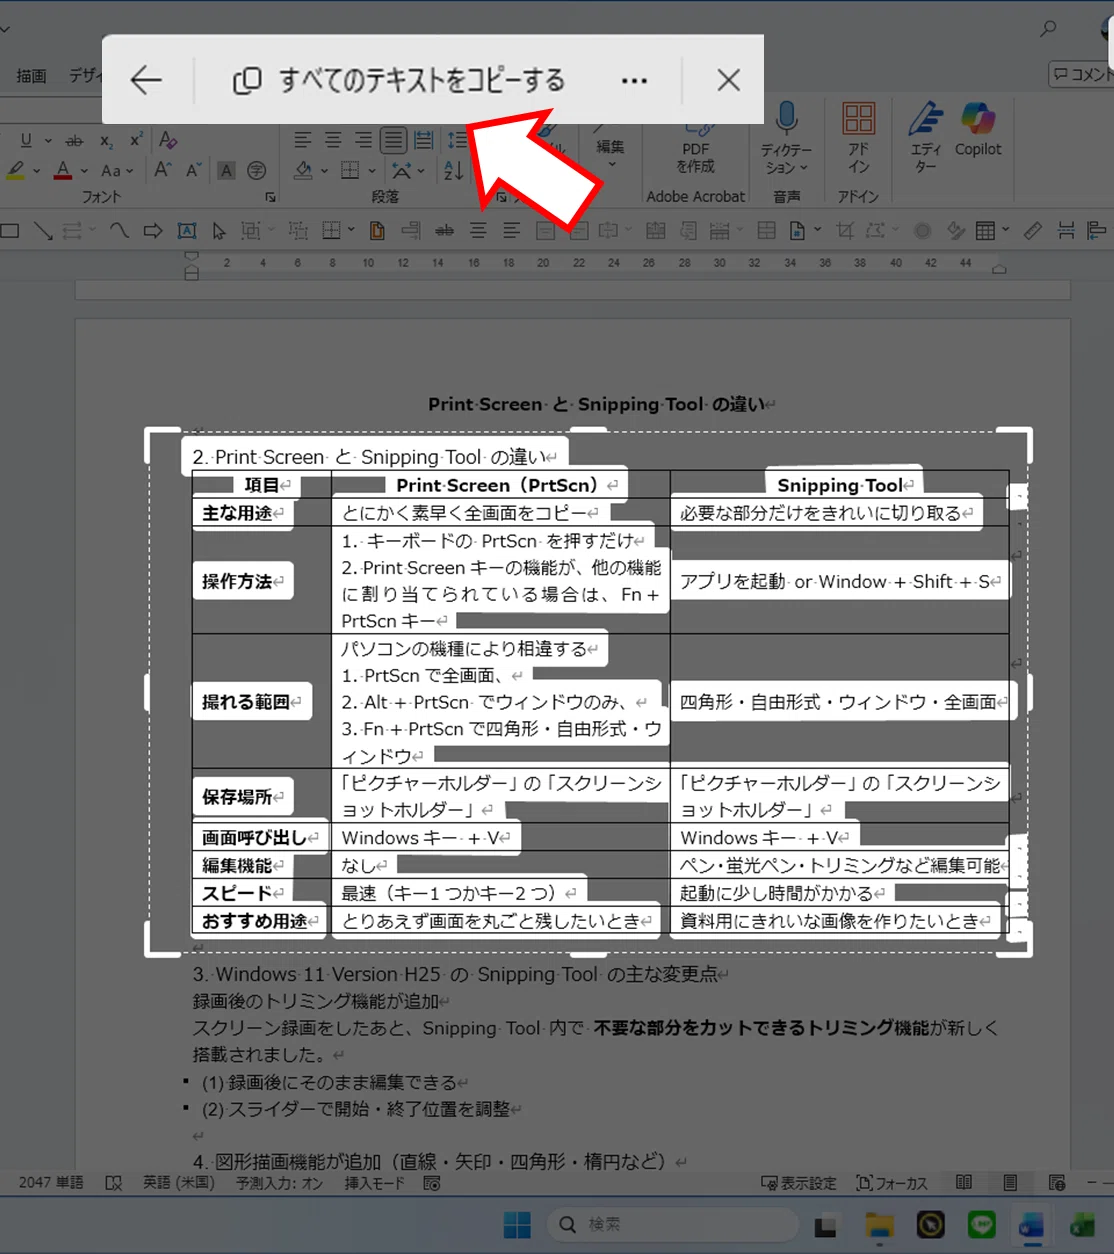The width and height of the screenshot is (1114, 1254).
Task: Open font color dropdown arrow
Action: click(x=84, y=171)
